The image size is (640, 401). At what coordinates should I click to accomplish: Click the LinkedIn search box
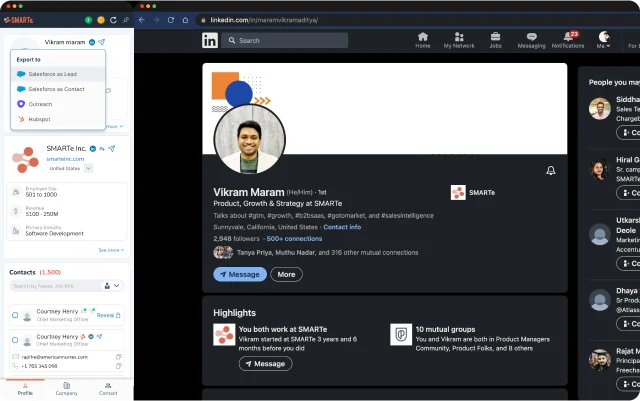pos(284,40)
